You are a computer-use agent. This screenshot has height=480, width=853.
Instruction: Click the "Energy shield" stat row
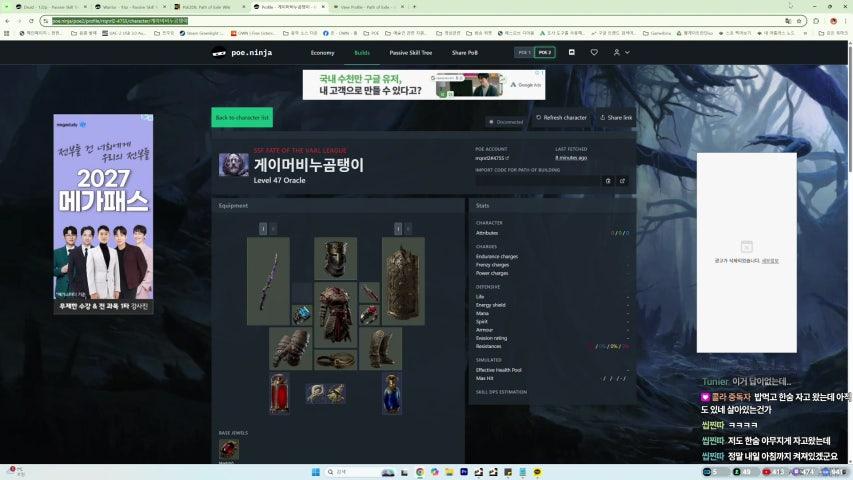[552, 305]
